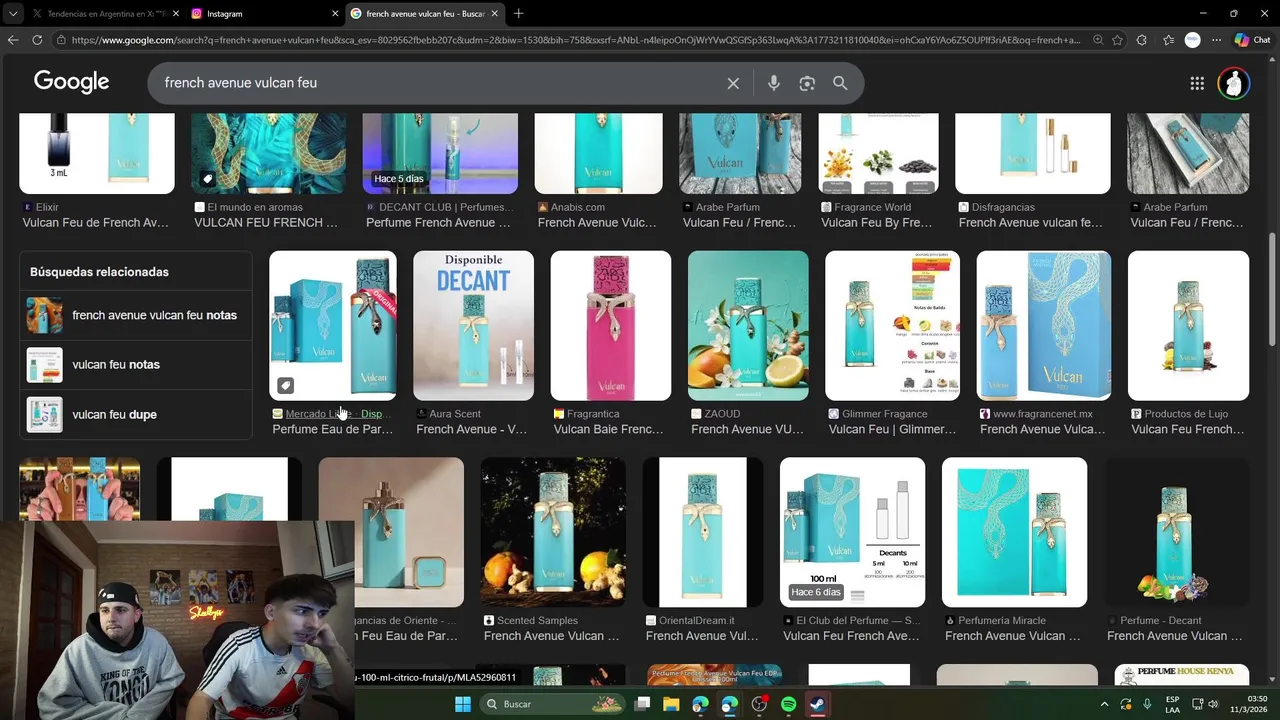The height and width of the screenshot is (720, 1280).
Task: Open the Productos de Lujo result image
Action: (1188, 325)
